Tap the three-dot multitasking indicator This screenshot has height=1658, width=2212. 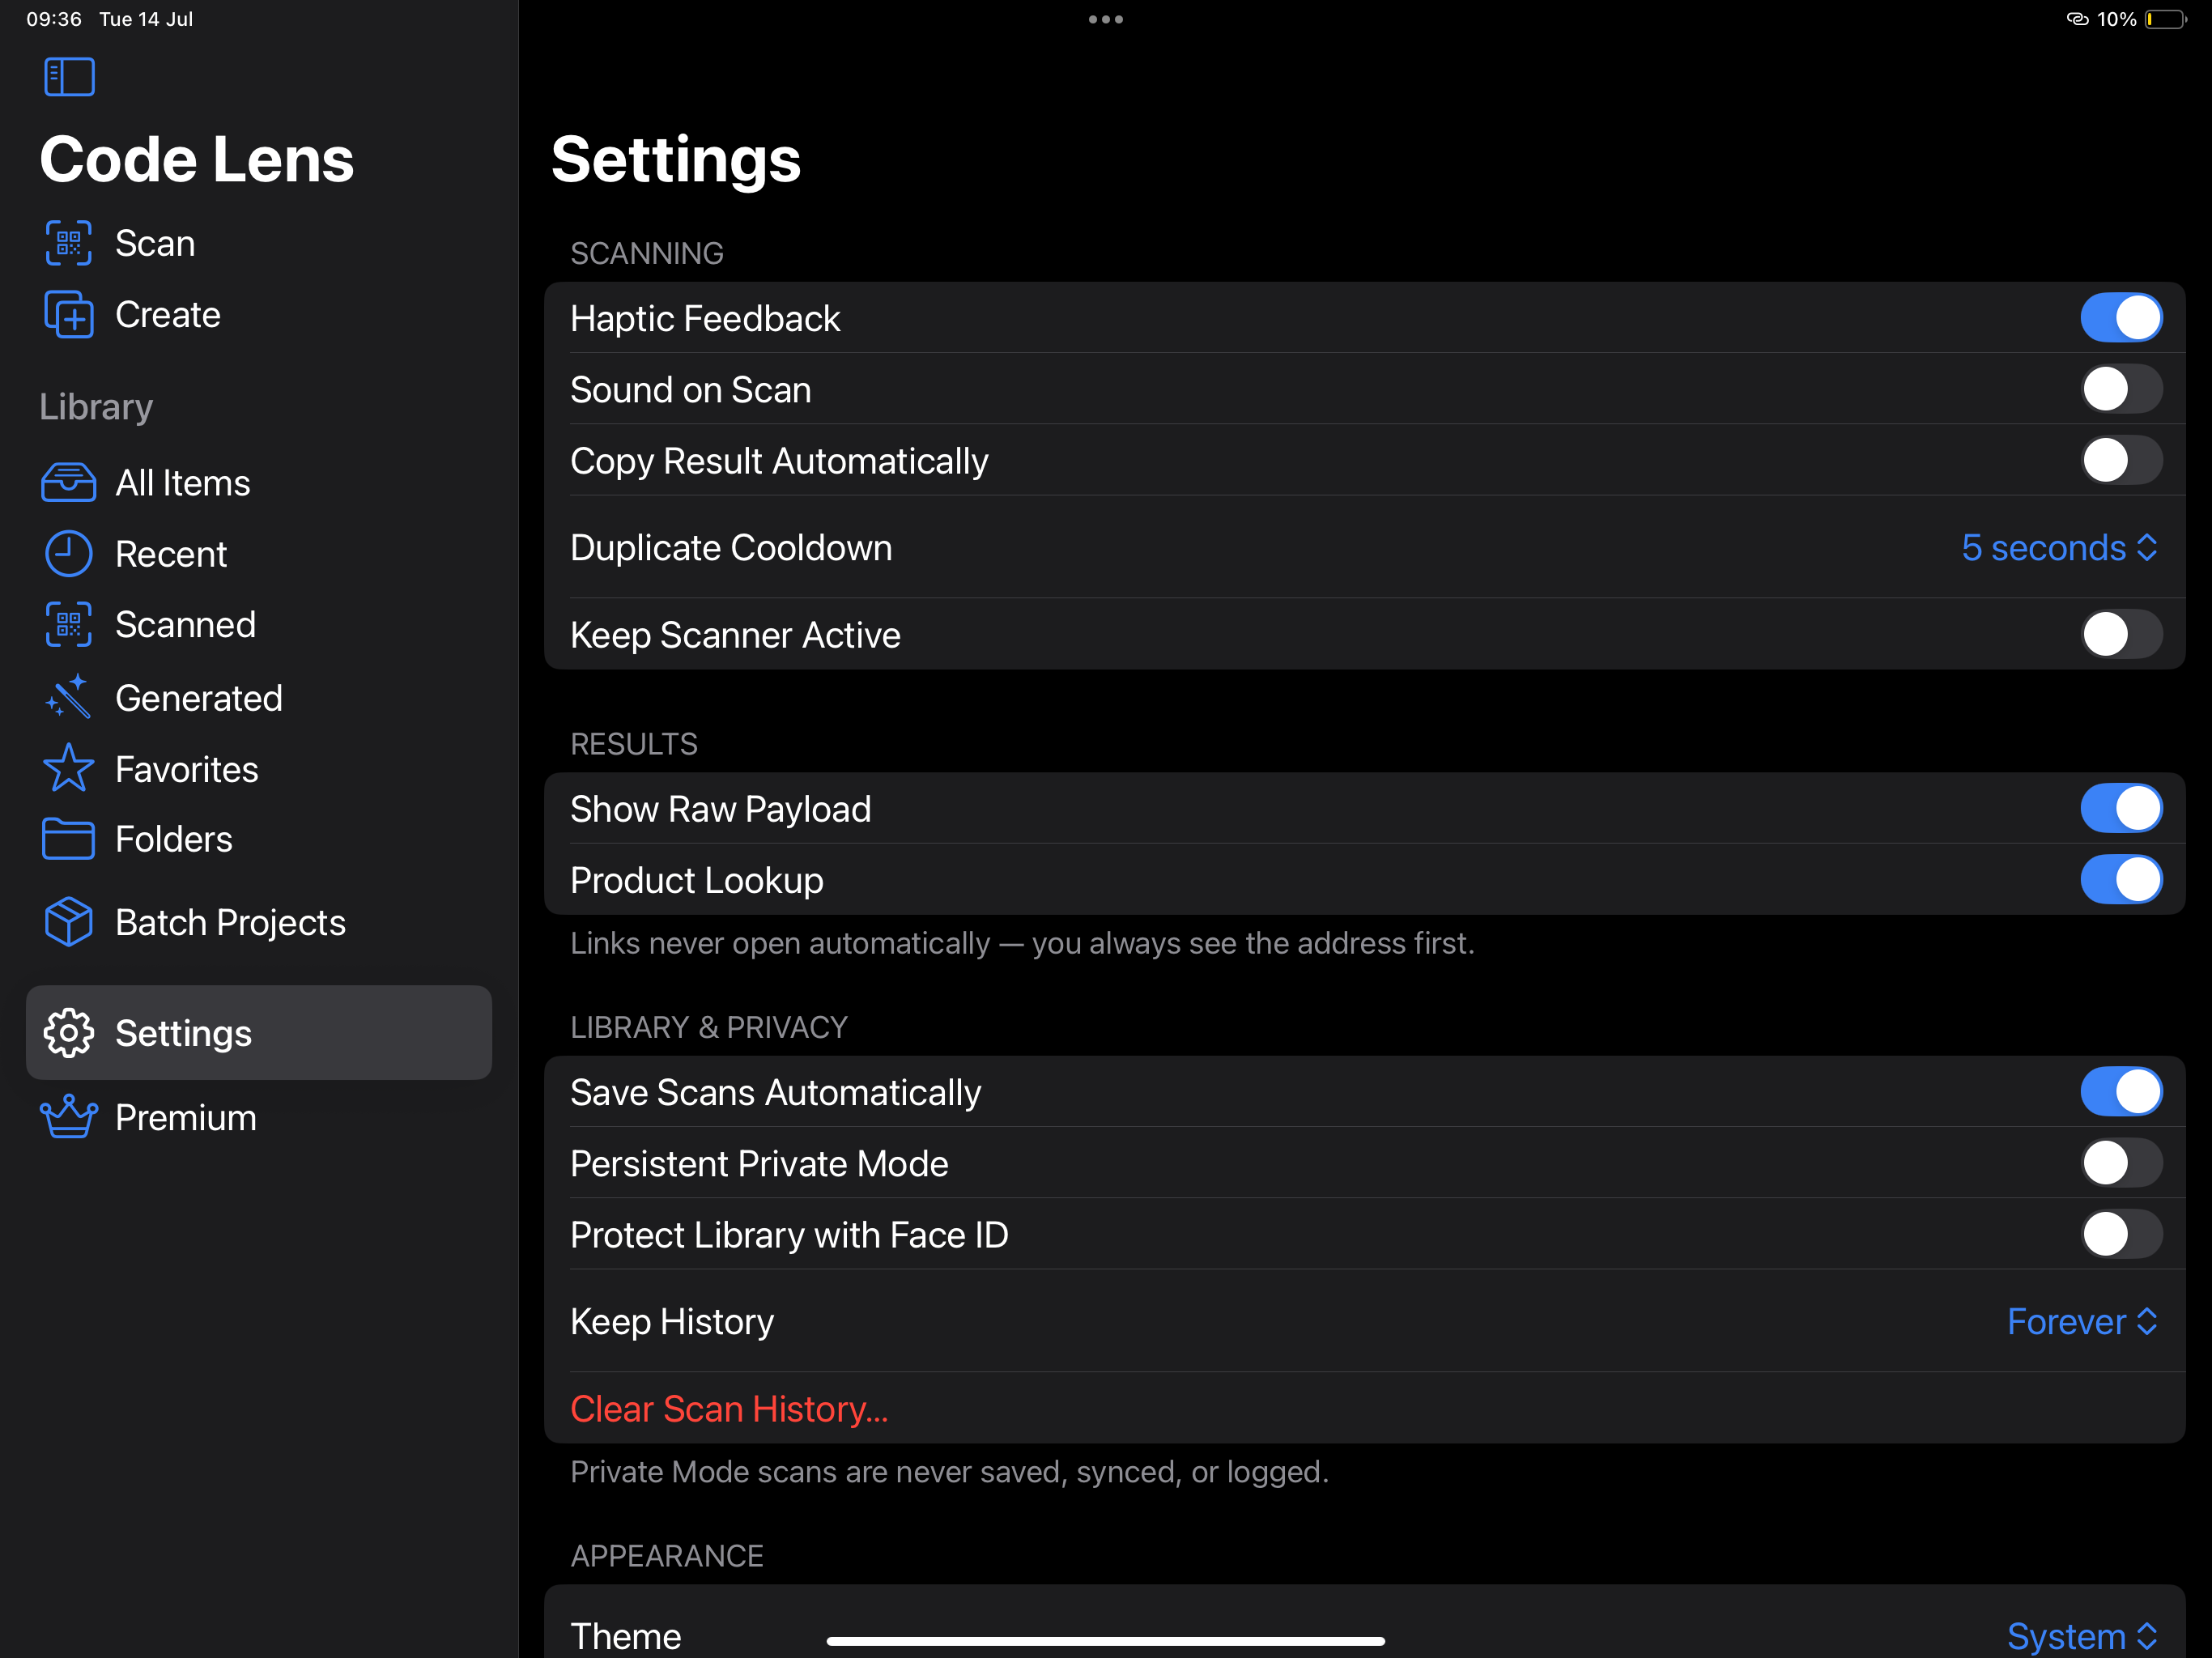coord(1106,19)
